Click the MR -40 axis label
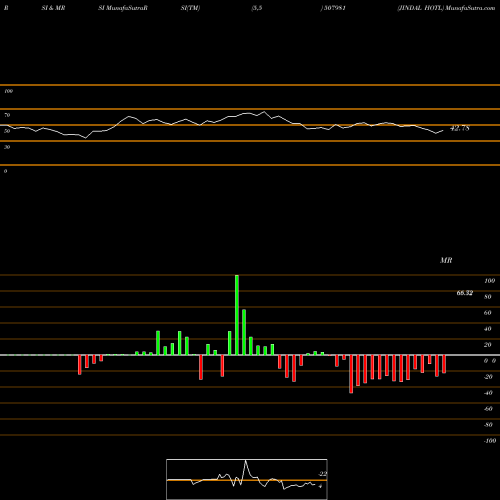The height and width of the screenshot is (500, 500). (x=488, y=393)
